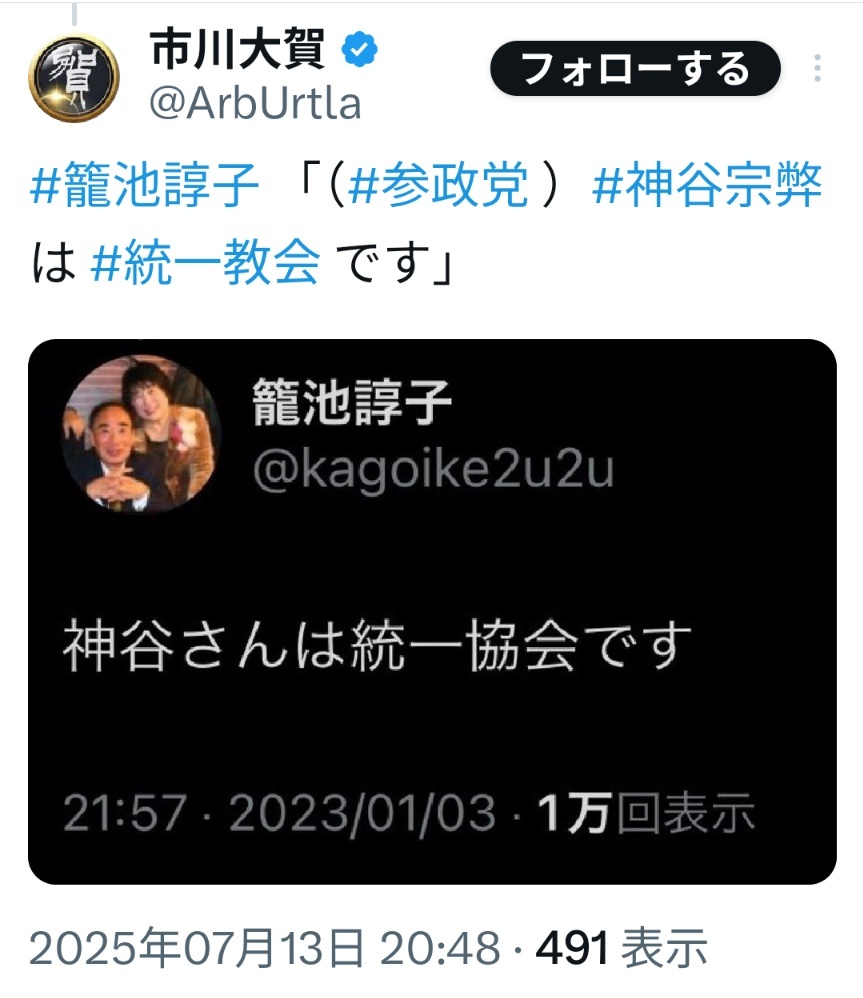Open the 市川大賀 display name
This screenshot has width=863, height=998.
pyautogui.click(x=237, y=49)
